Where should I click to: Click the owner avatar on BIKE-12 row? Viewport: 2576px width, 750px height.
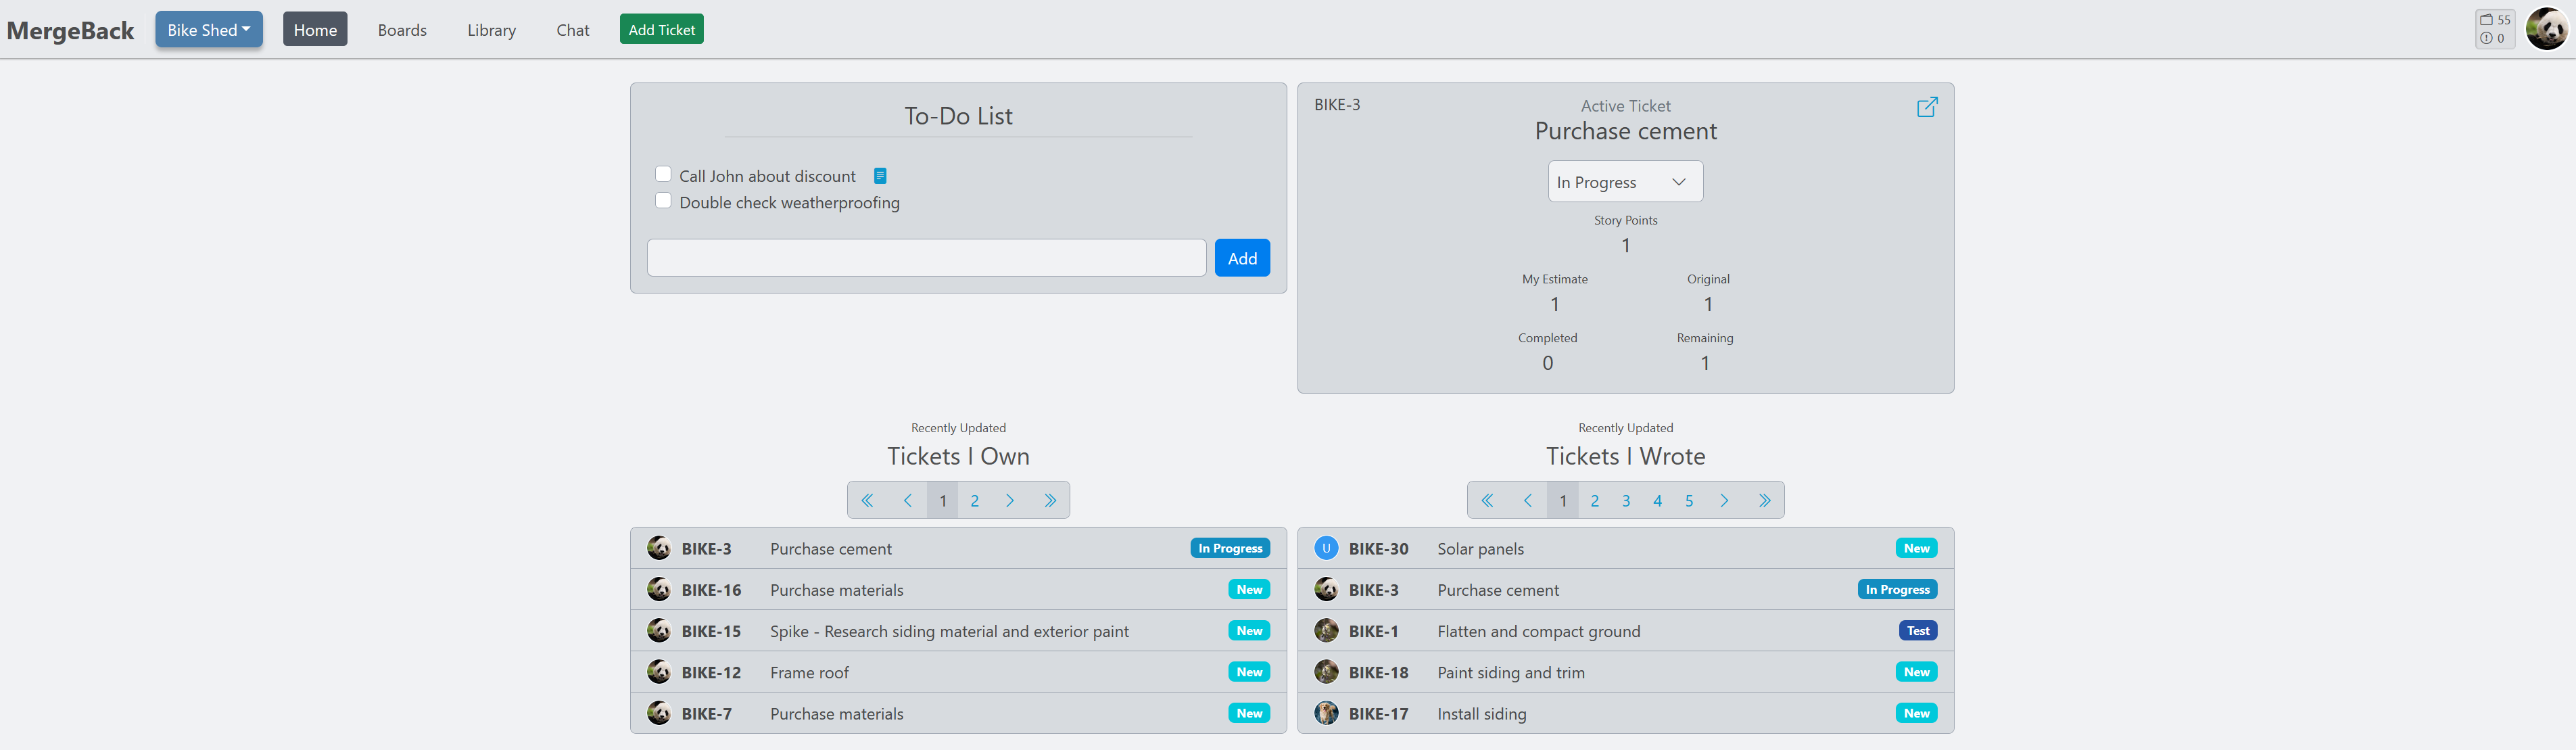click(658, 672)
